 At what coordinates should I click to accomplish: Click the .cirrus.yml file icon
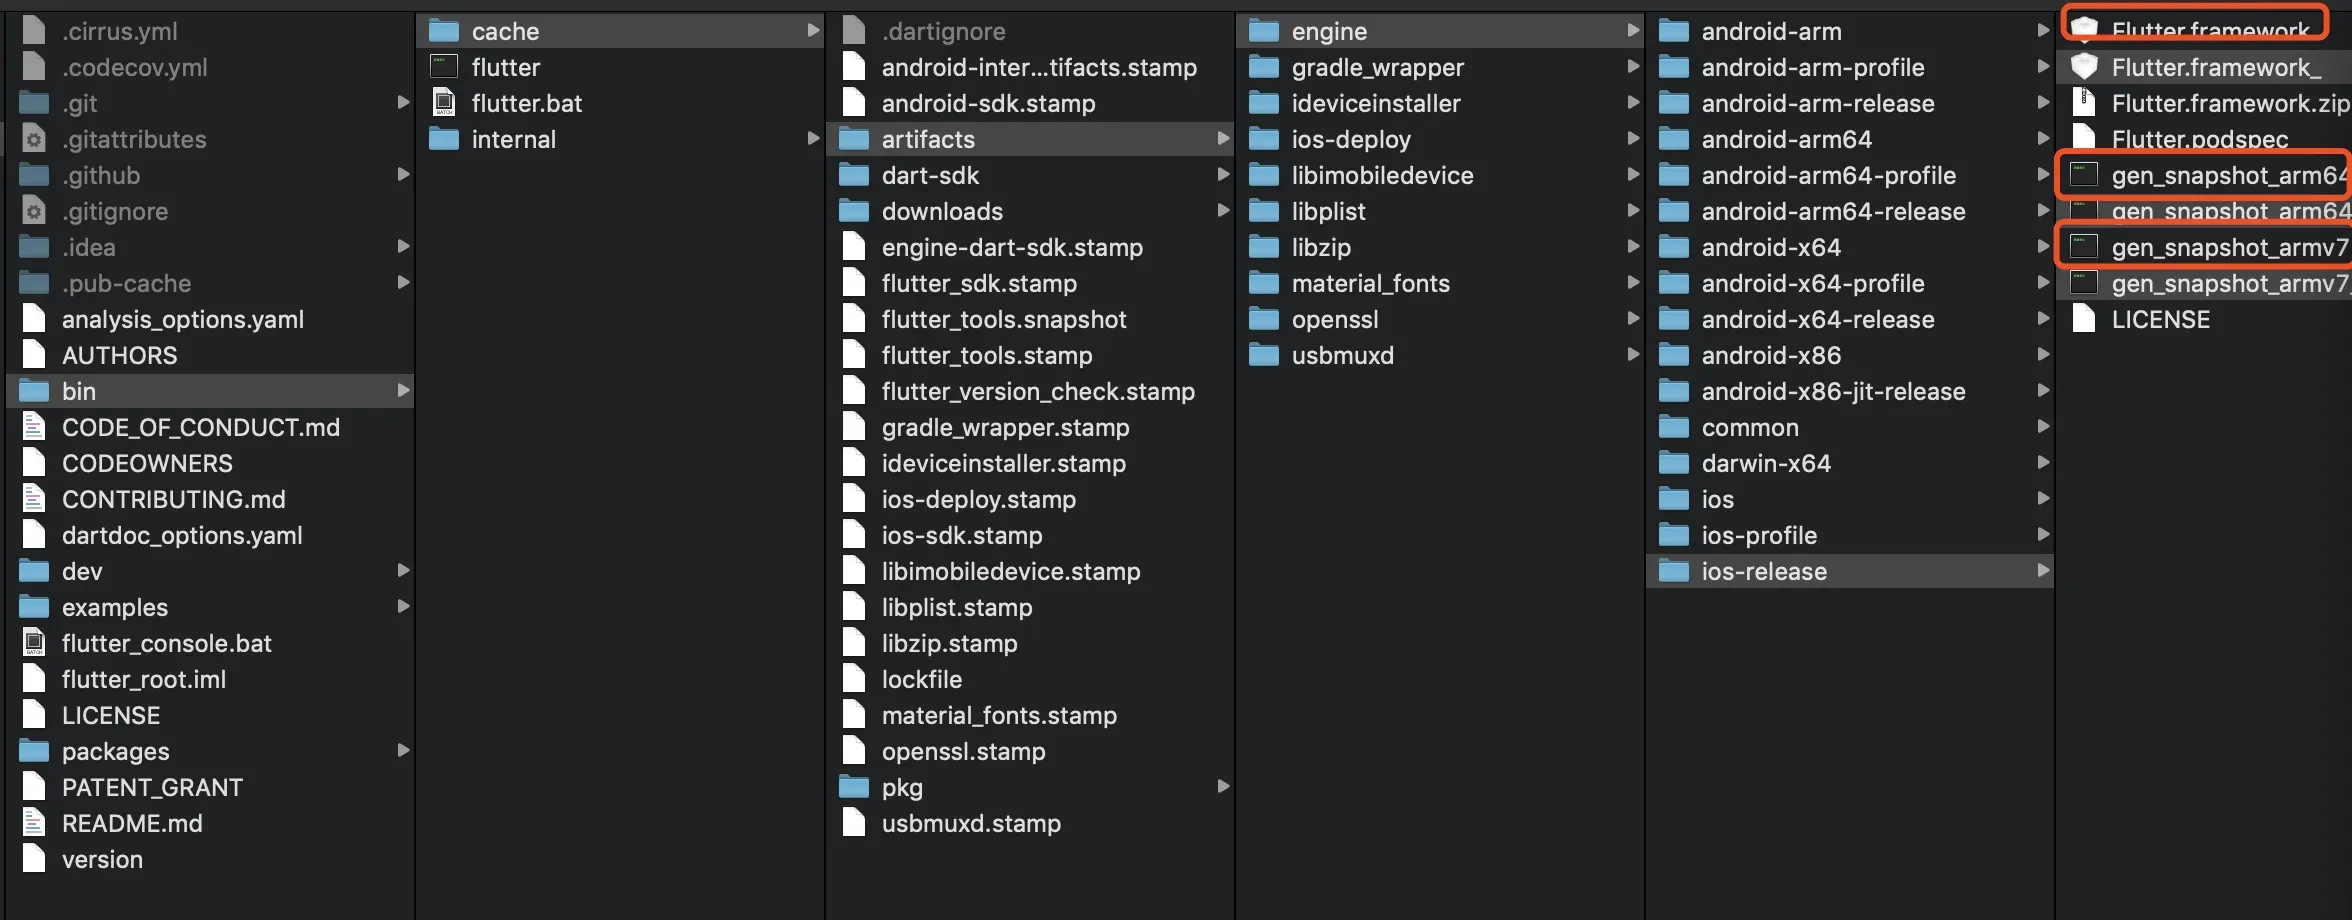pos(34,31)
